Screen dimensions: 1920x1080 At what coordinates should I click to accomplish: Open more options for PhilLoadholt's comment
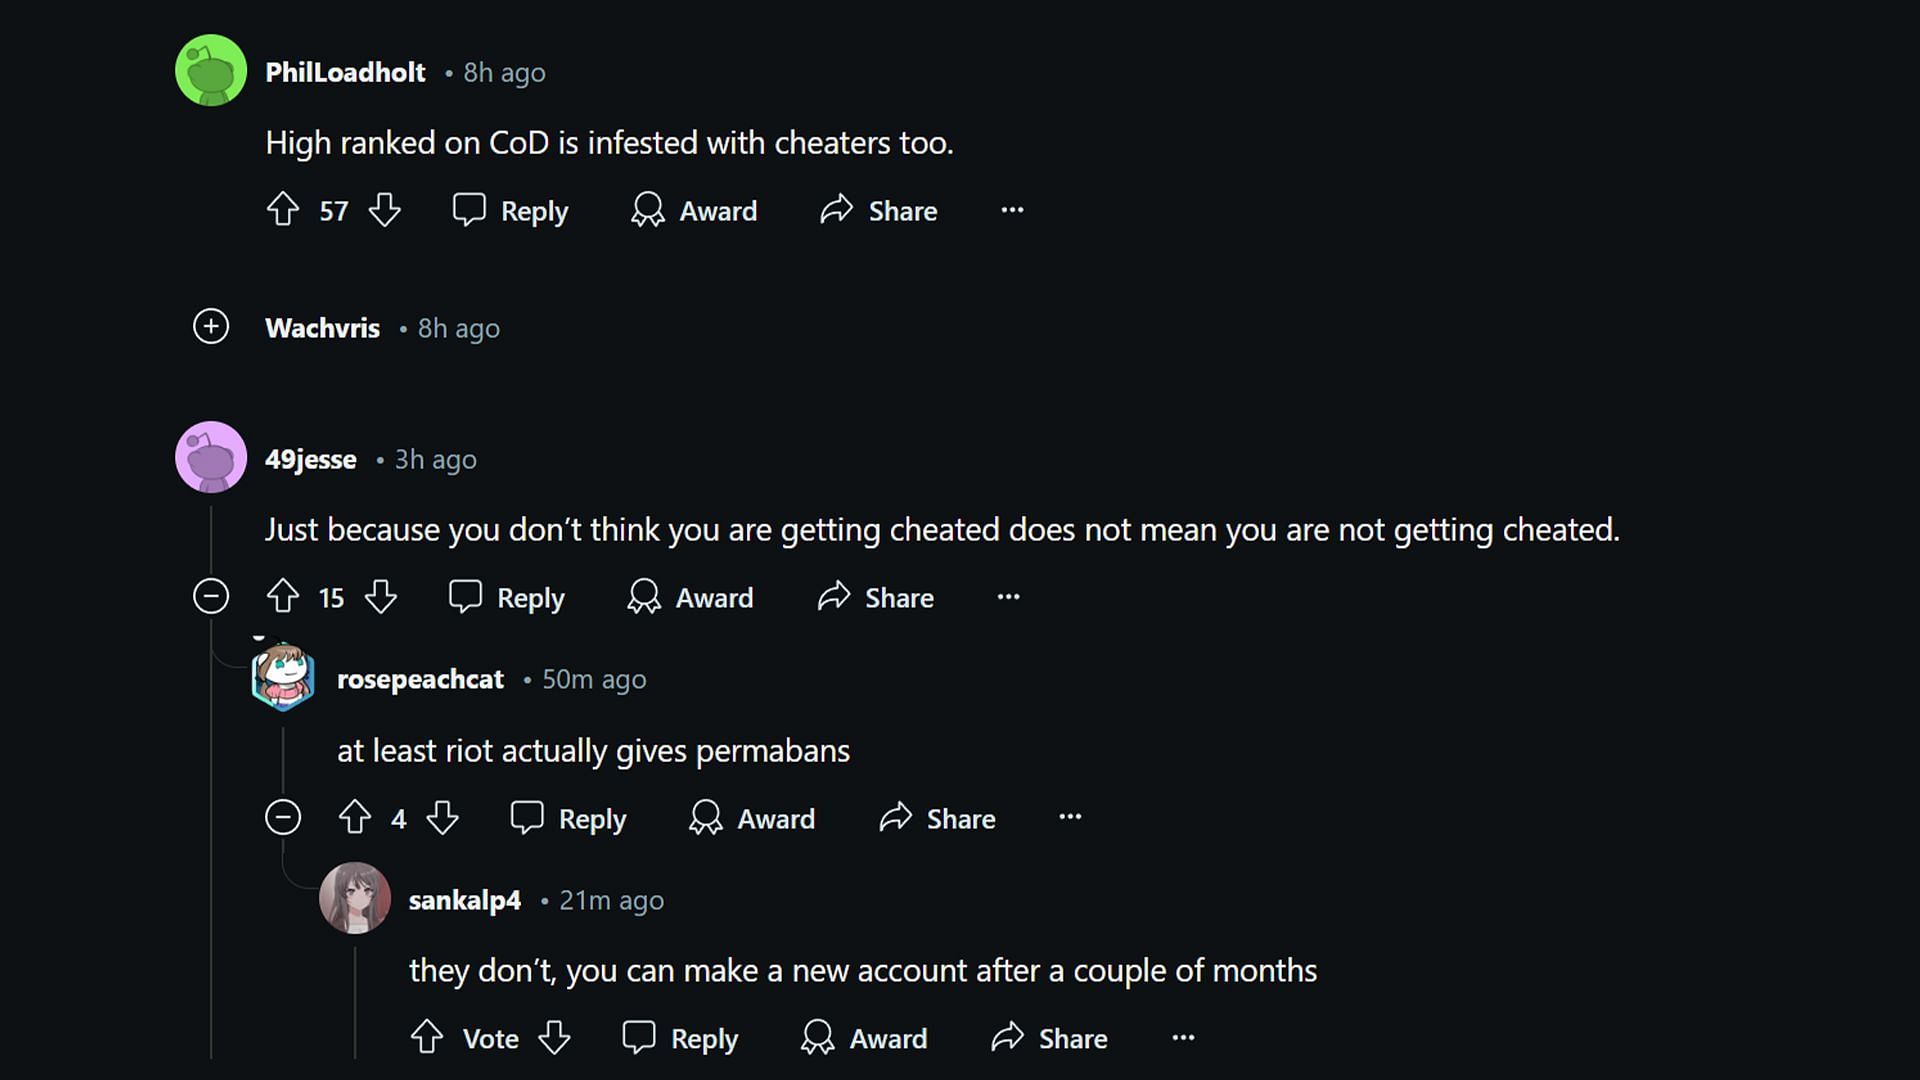(1013, 210)
